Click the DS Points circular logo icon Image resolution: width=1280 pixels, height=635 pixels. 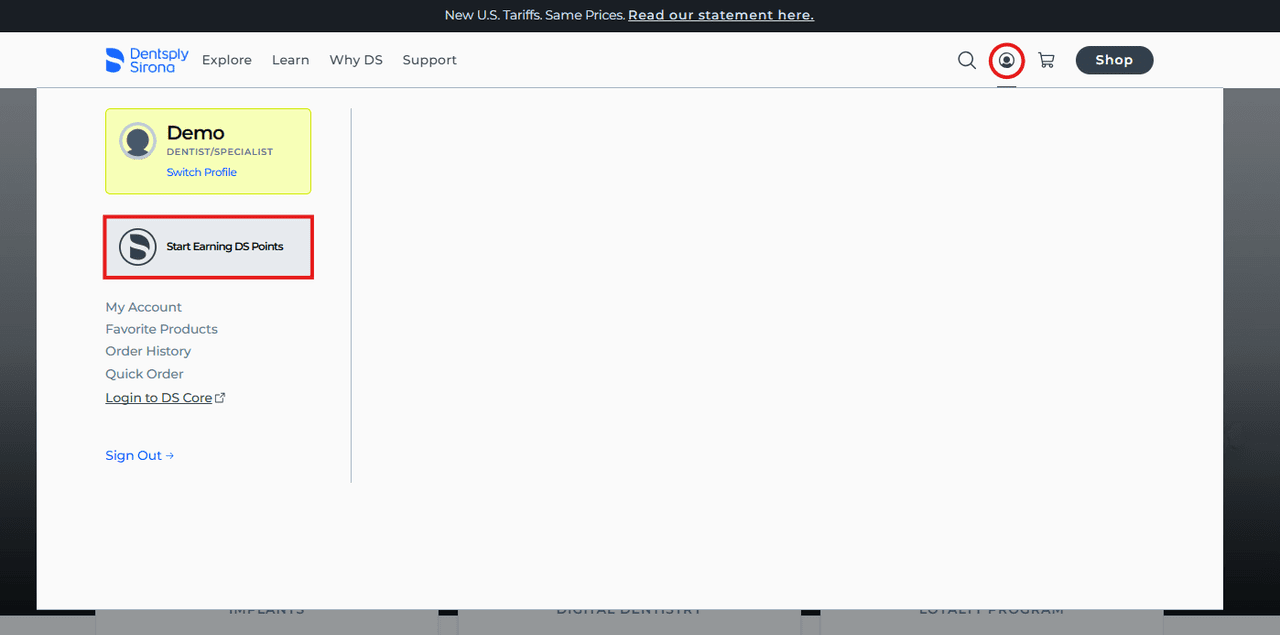(x=138, y=247)
